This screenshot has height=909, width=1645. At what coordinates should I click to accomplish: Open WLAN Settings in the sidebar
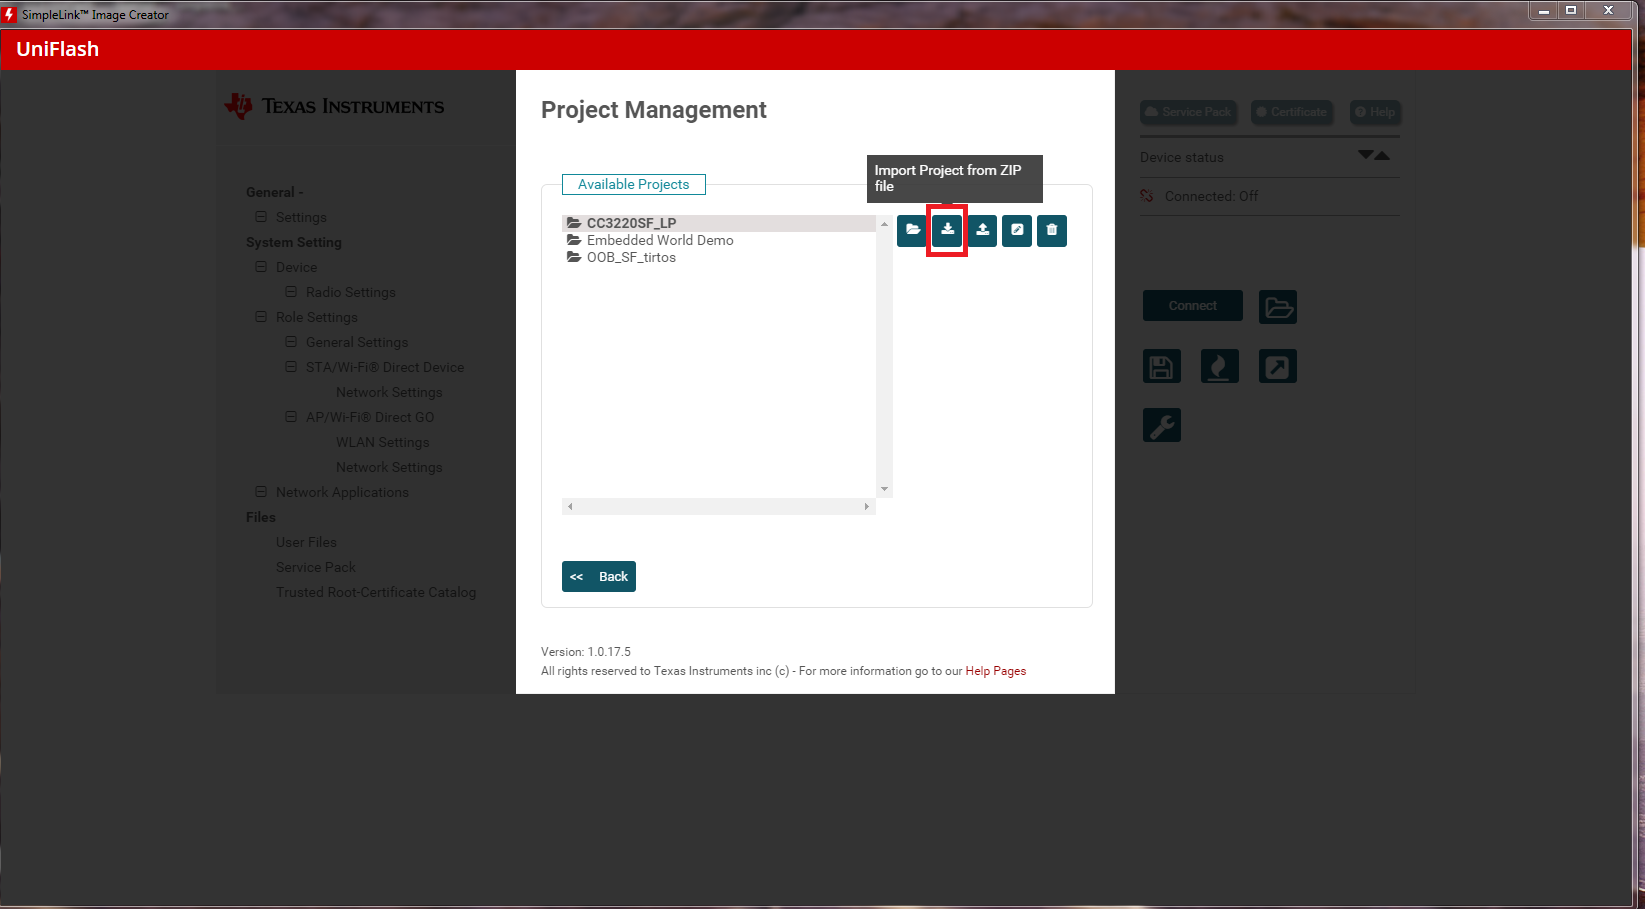(383, 442)
